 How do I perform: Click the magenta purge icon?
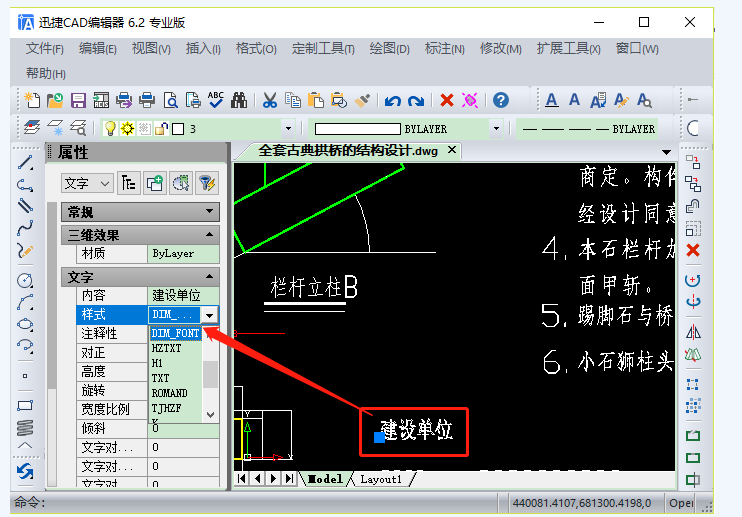[x=470, y=100]
